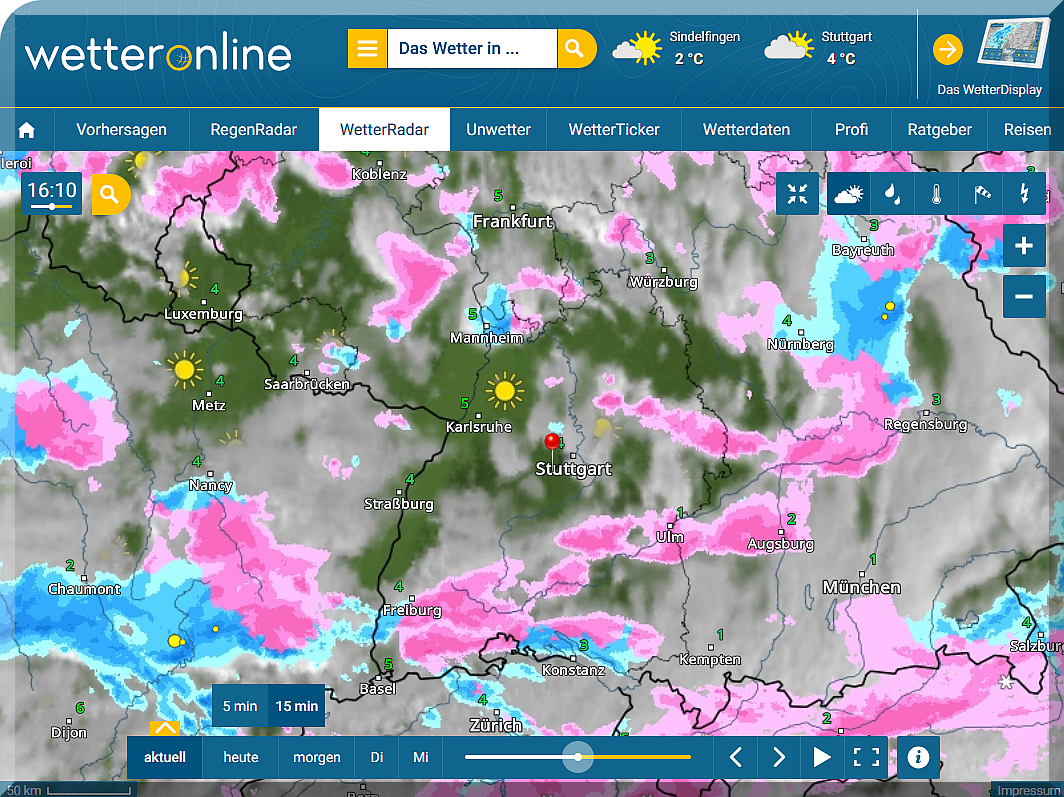Select the precipitation raindrops layer

click(x=891, y=194)
